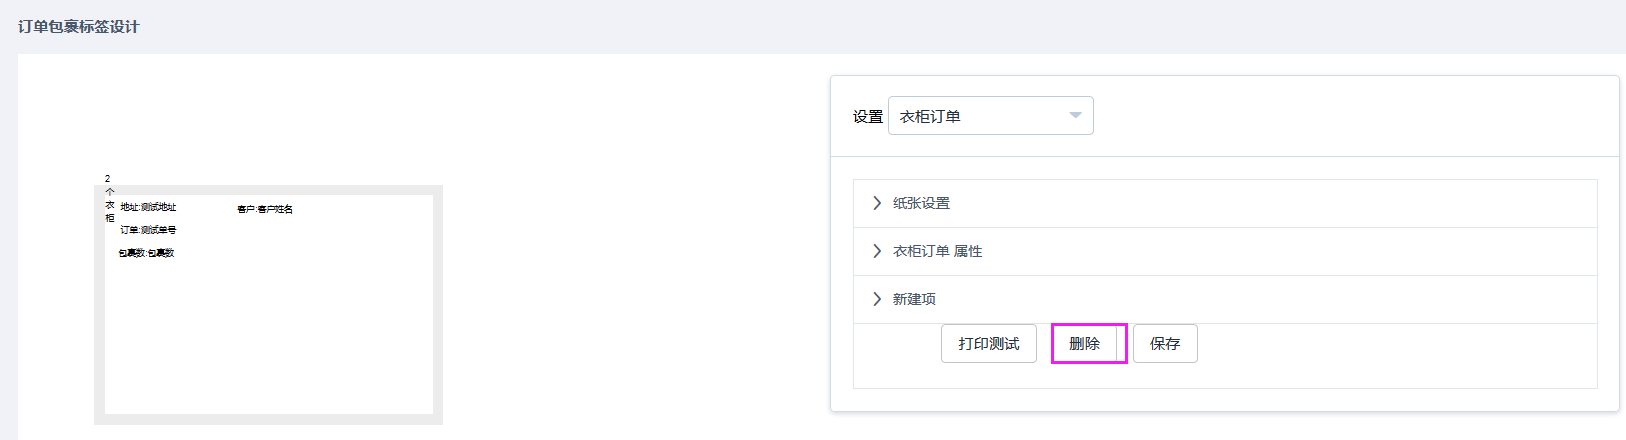Screen dimensions: 1626x440
Task: Click the caret arrow in the 设置 select box
Action: pos(1075,116)
